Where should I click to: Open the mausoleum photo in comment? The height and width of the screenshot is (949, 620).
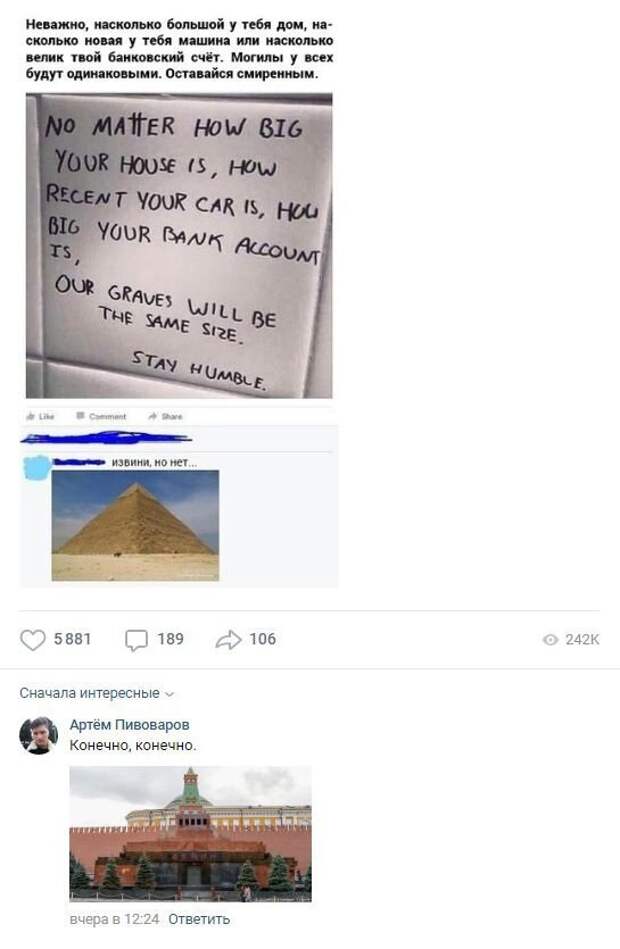click(190, 834)
